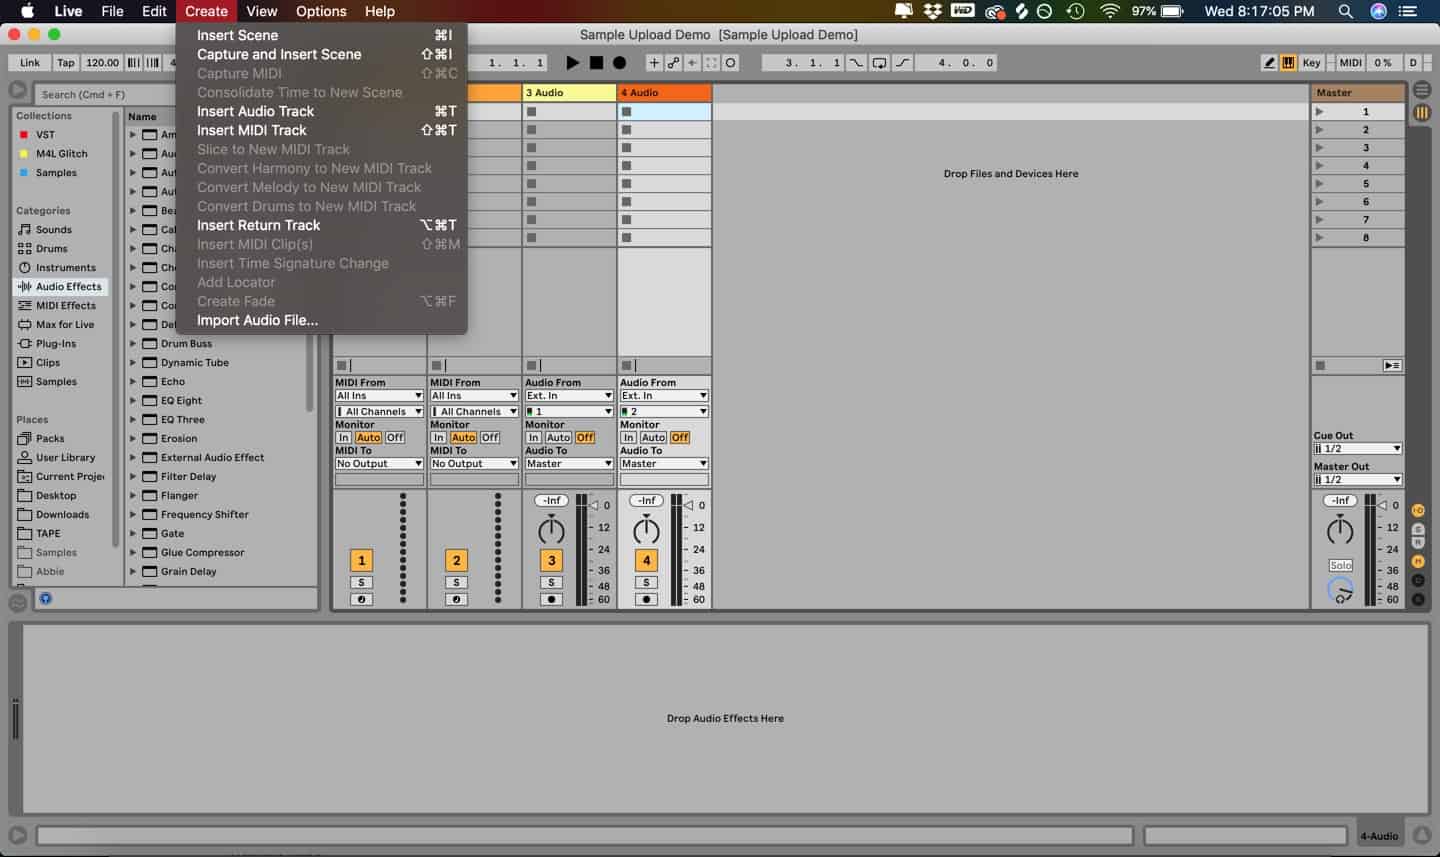The image size is (1440, 857).
Task: Select the Audio Effects category in the browser
Action: (66, 286)
